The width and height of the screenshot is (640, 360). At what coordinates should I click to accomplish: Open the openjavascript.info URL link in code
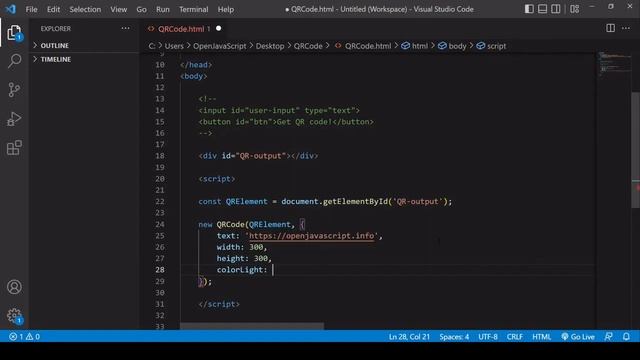click(x=311, y=236)
